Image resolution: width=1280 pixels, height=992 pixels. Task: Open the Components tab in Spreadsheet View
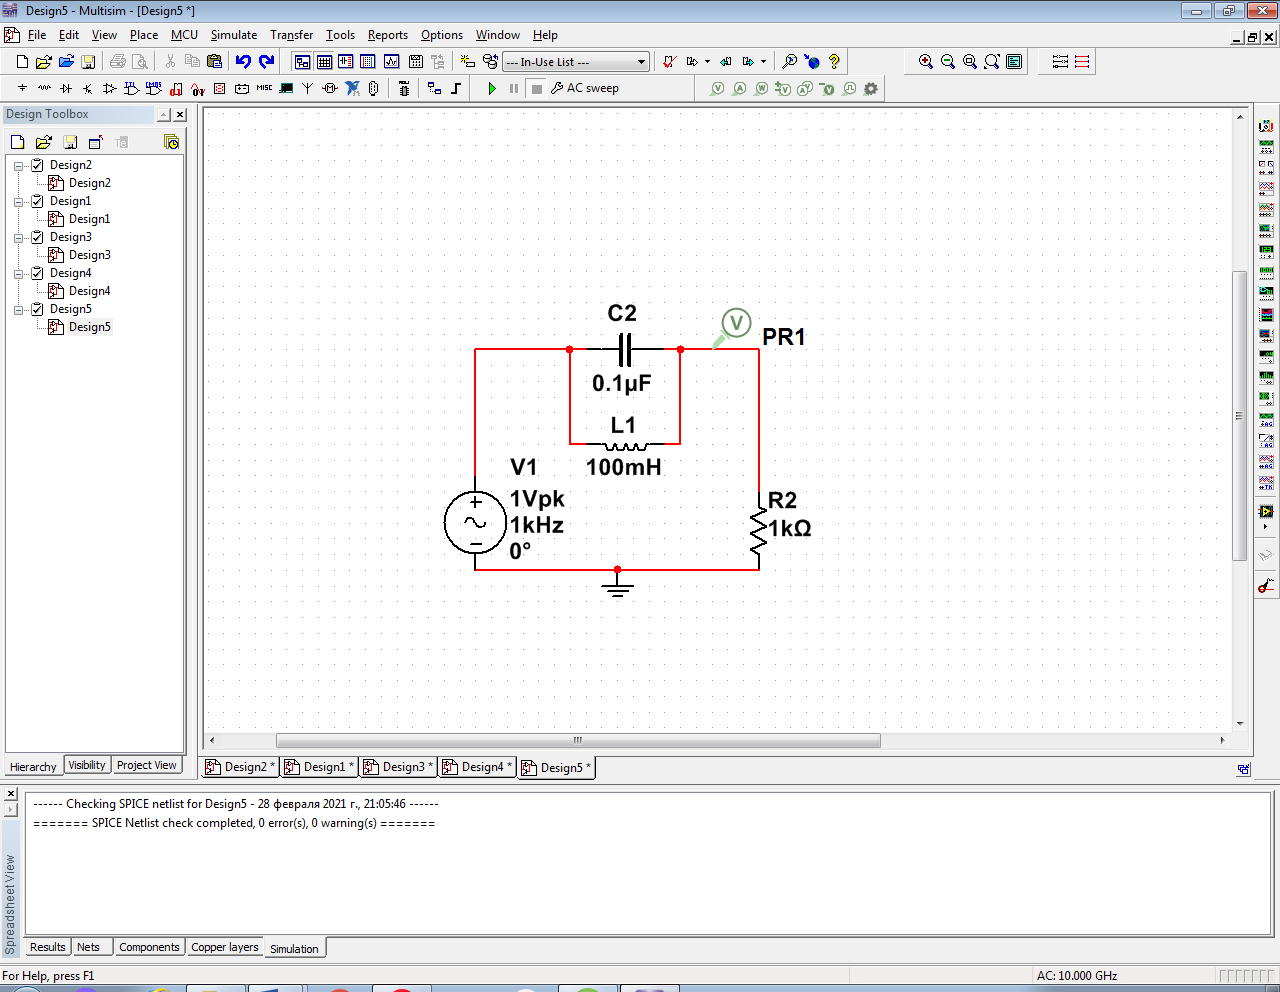click(149, 947)
